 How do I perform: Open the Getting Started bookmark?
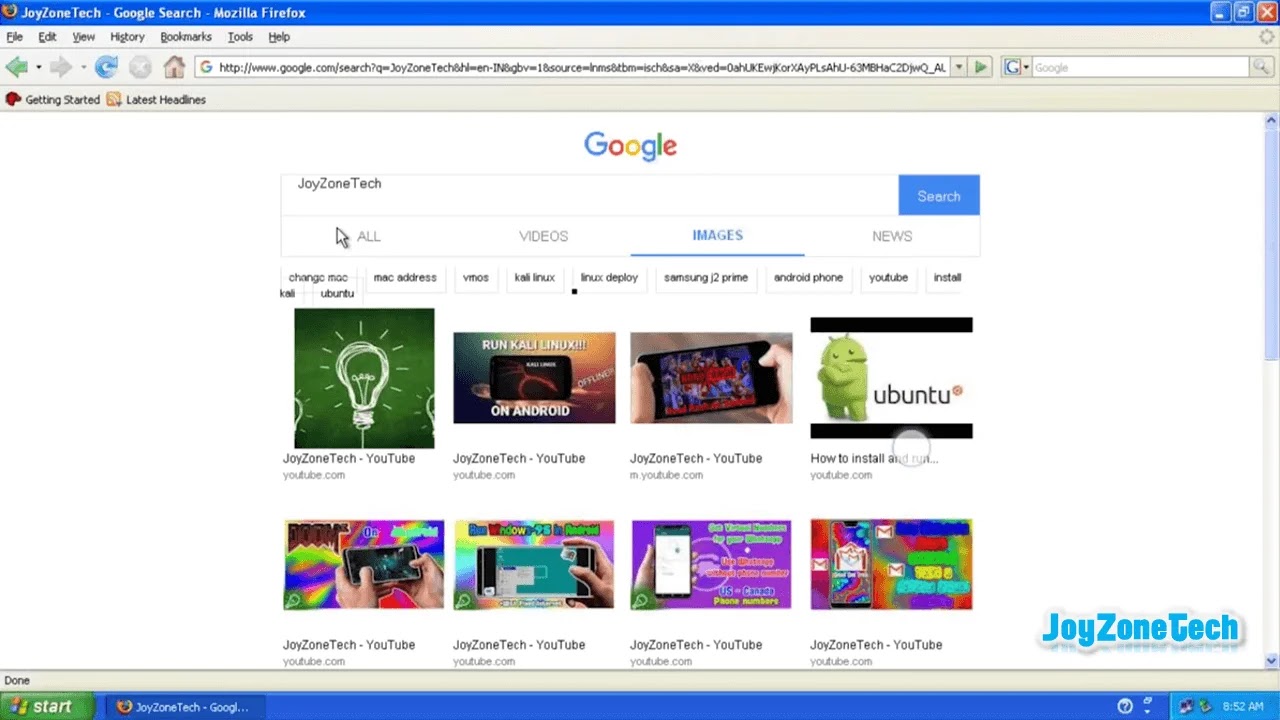pyautogui.click(x=53, y=100)
